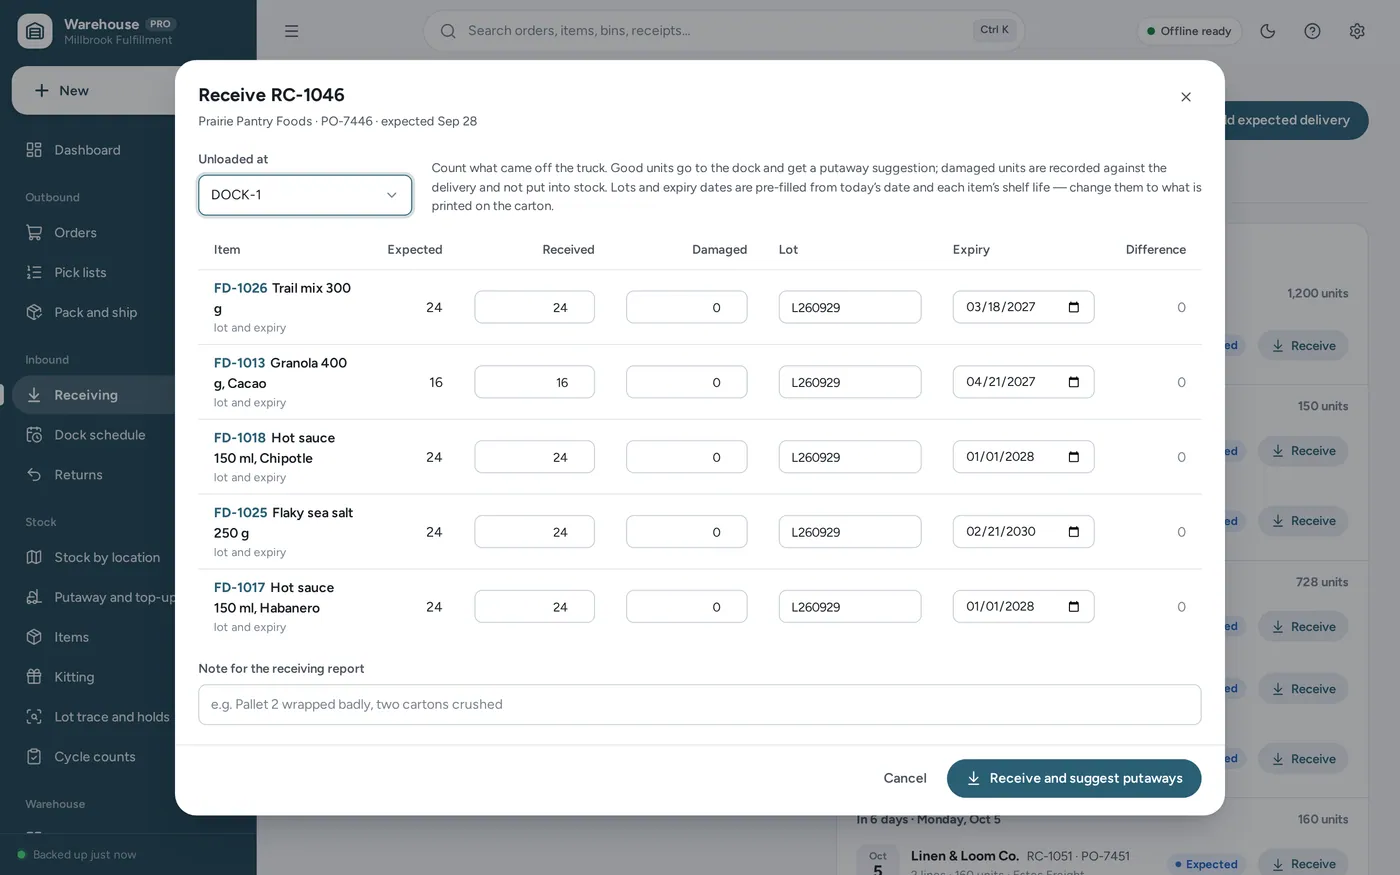Image resolution: width=1400 pixels, height=875 pixels.
Task: Open date picker for Habanero hot sauce expiry
Action: 1074,607
